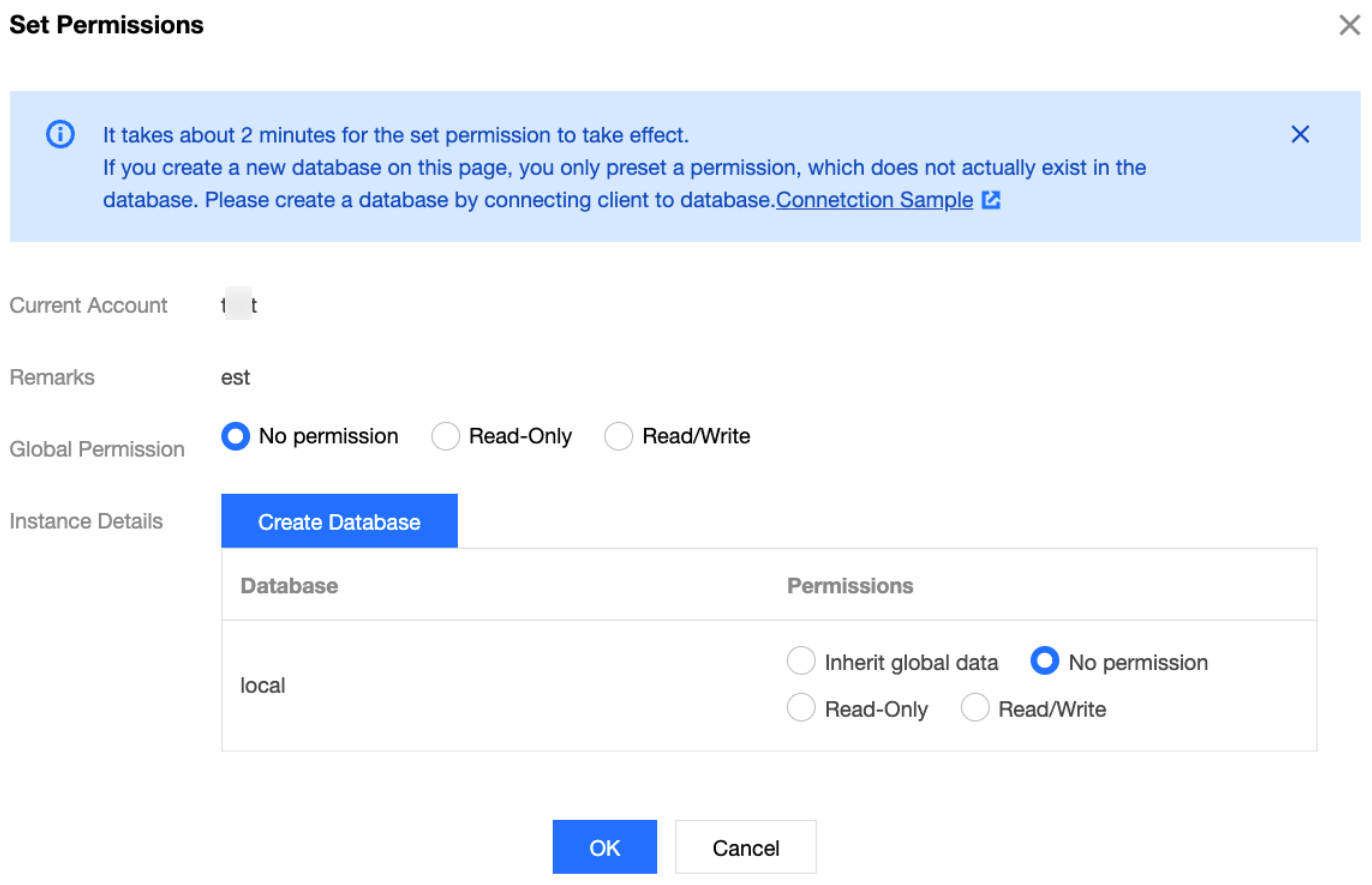Give the local database Read/Write permission

975,709
